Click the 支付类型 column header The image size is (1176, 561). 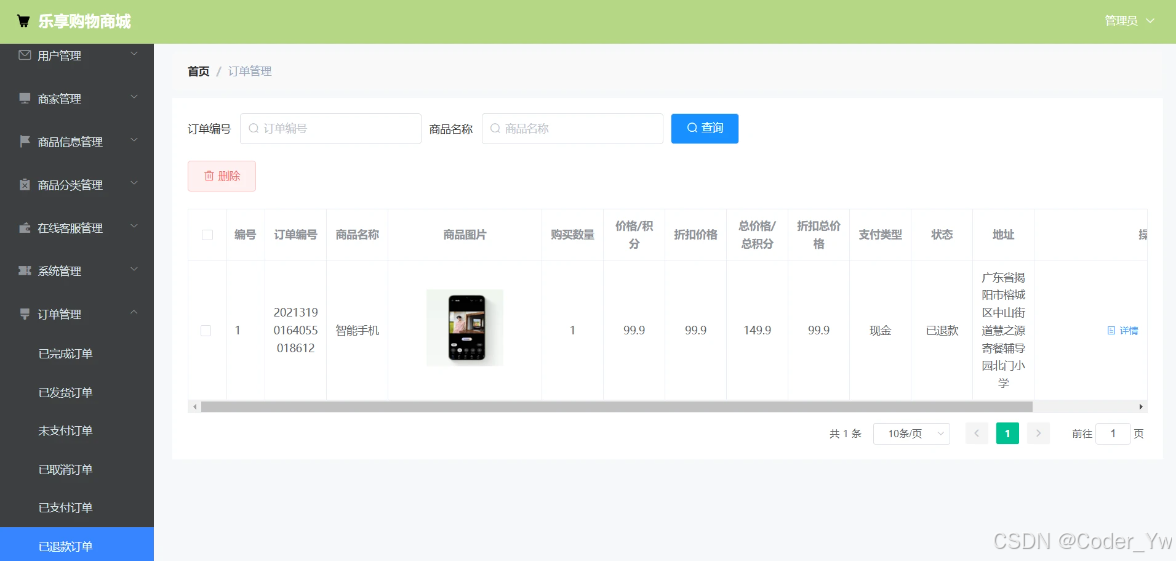[880, 235]
